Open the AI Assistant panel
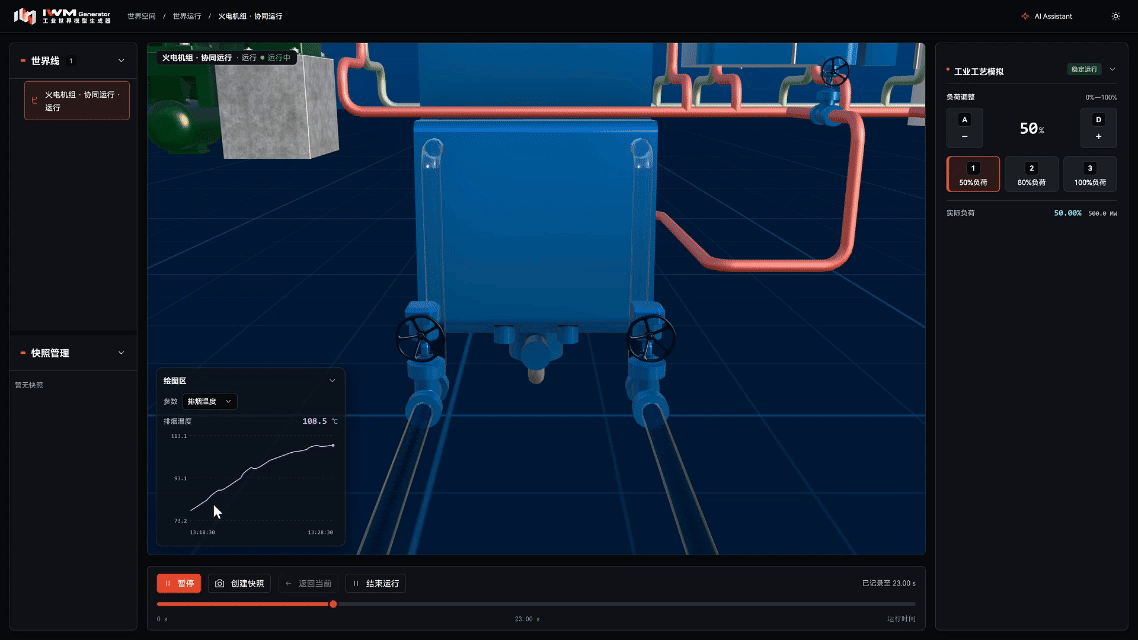The width and height of the screenshot is (1138, 640). pos(1047,16)
